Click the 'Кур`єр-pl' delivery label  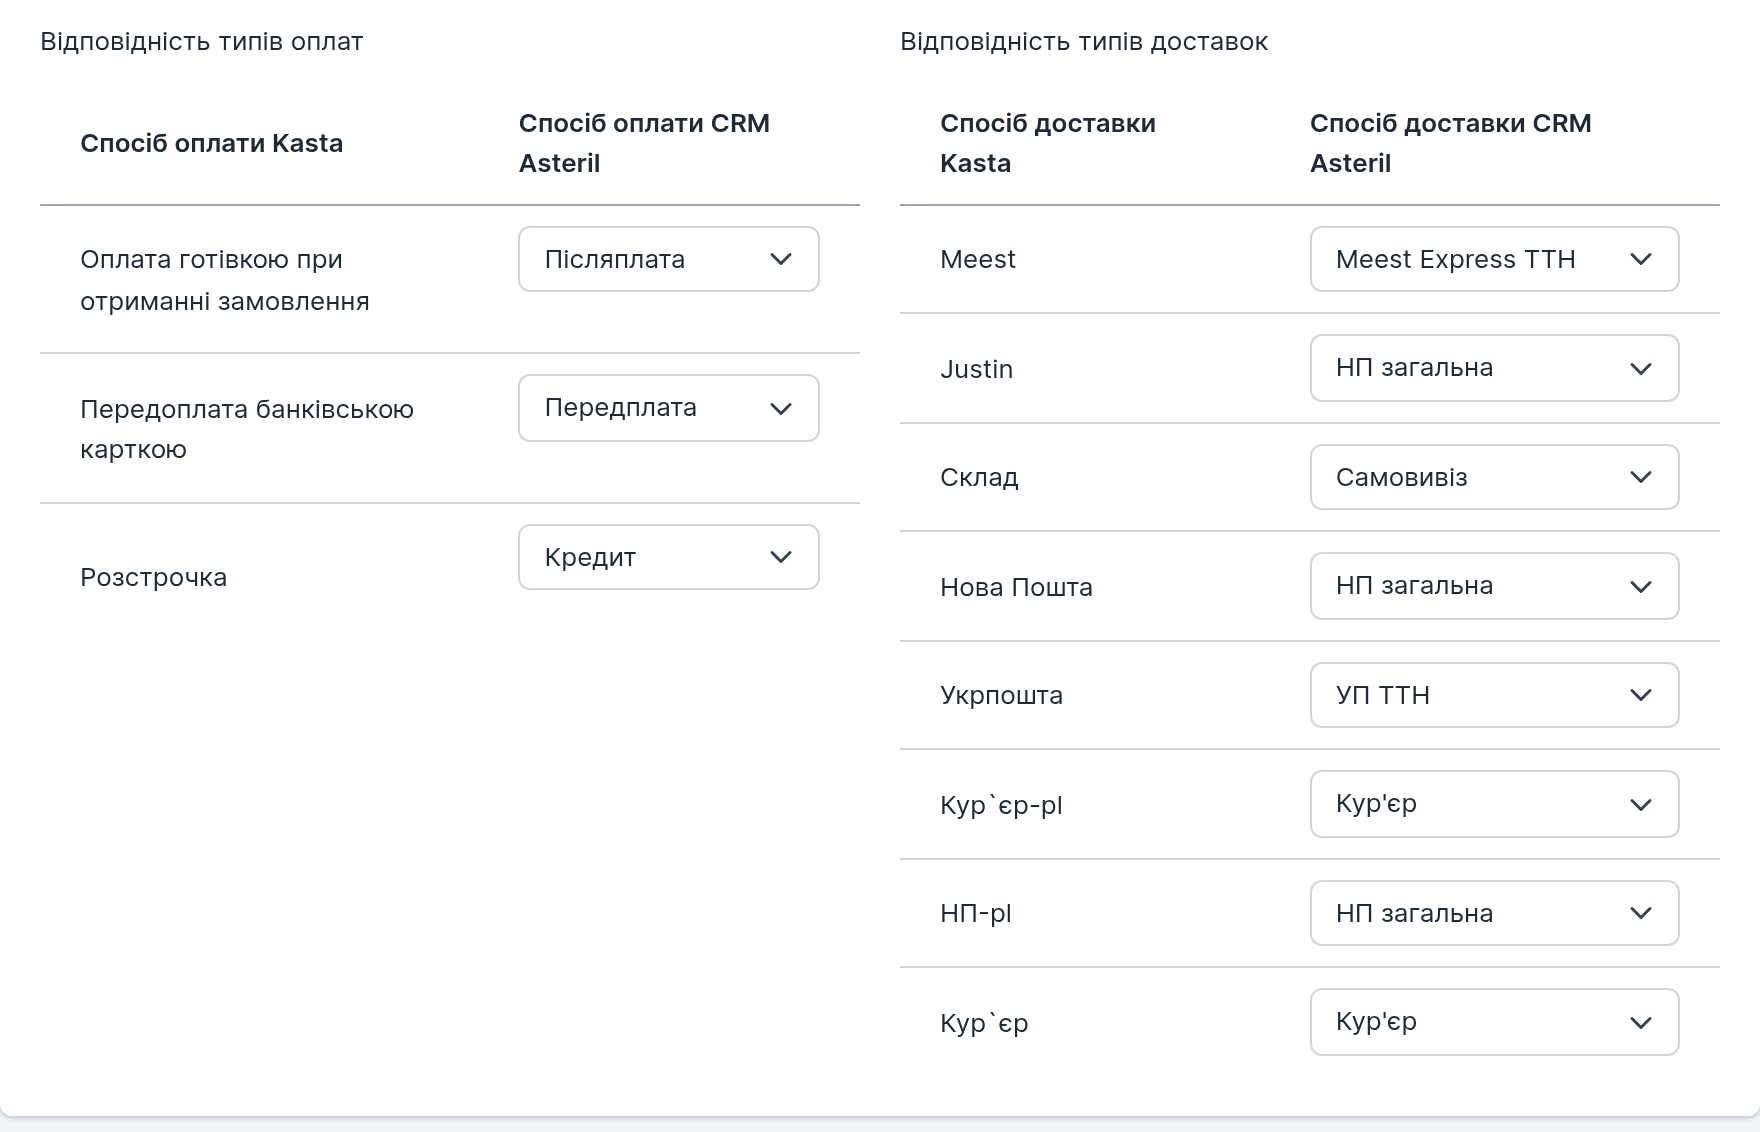point(1001,805)
